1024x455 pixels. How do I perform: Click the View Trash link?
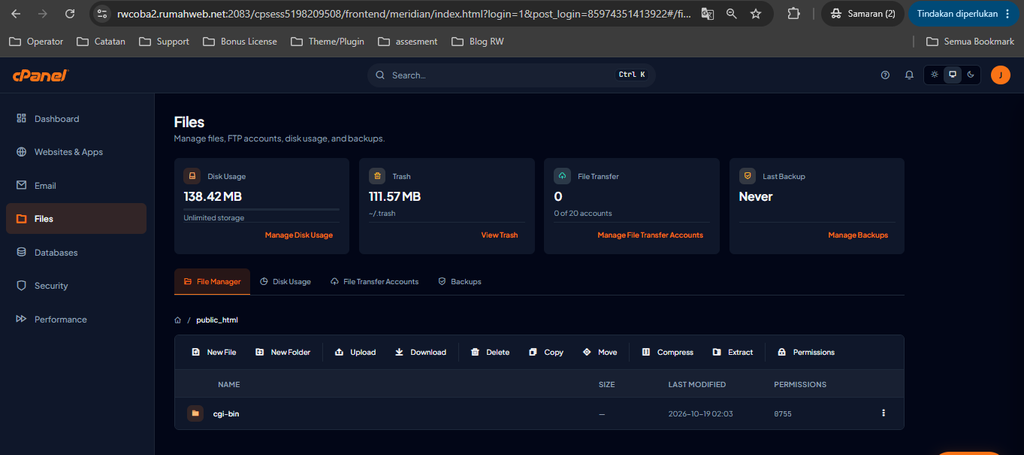click(x=499, y=235)
